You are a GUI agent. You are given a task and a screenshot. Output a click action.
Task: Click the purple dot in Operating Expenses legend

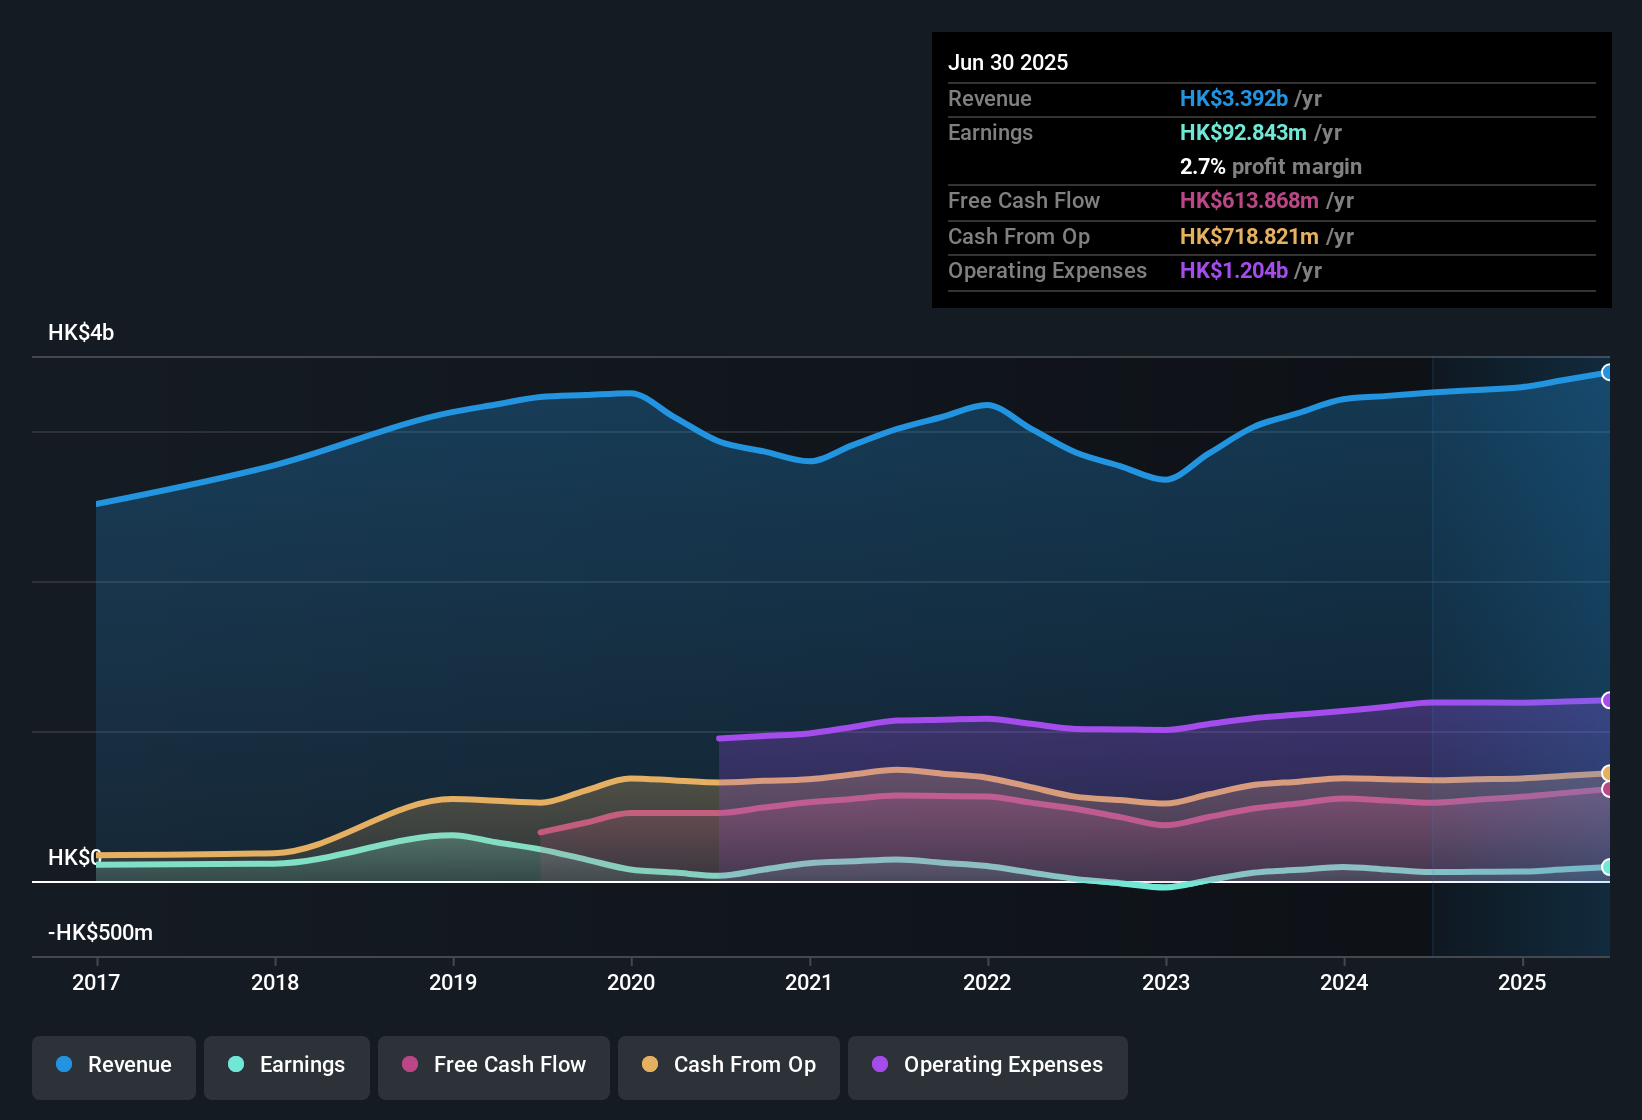tap(880, 1065)
